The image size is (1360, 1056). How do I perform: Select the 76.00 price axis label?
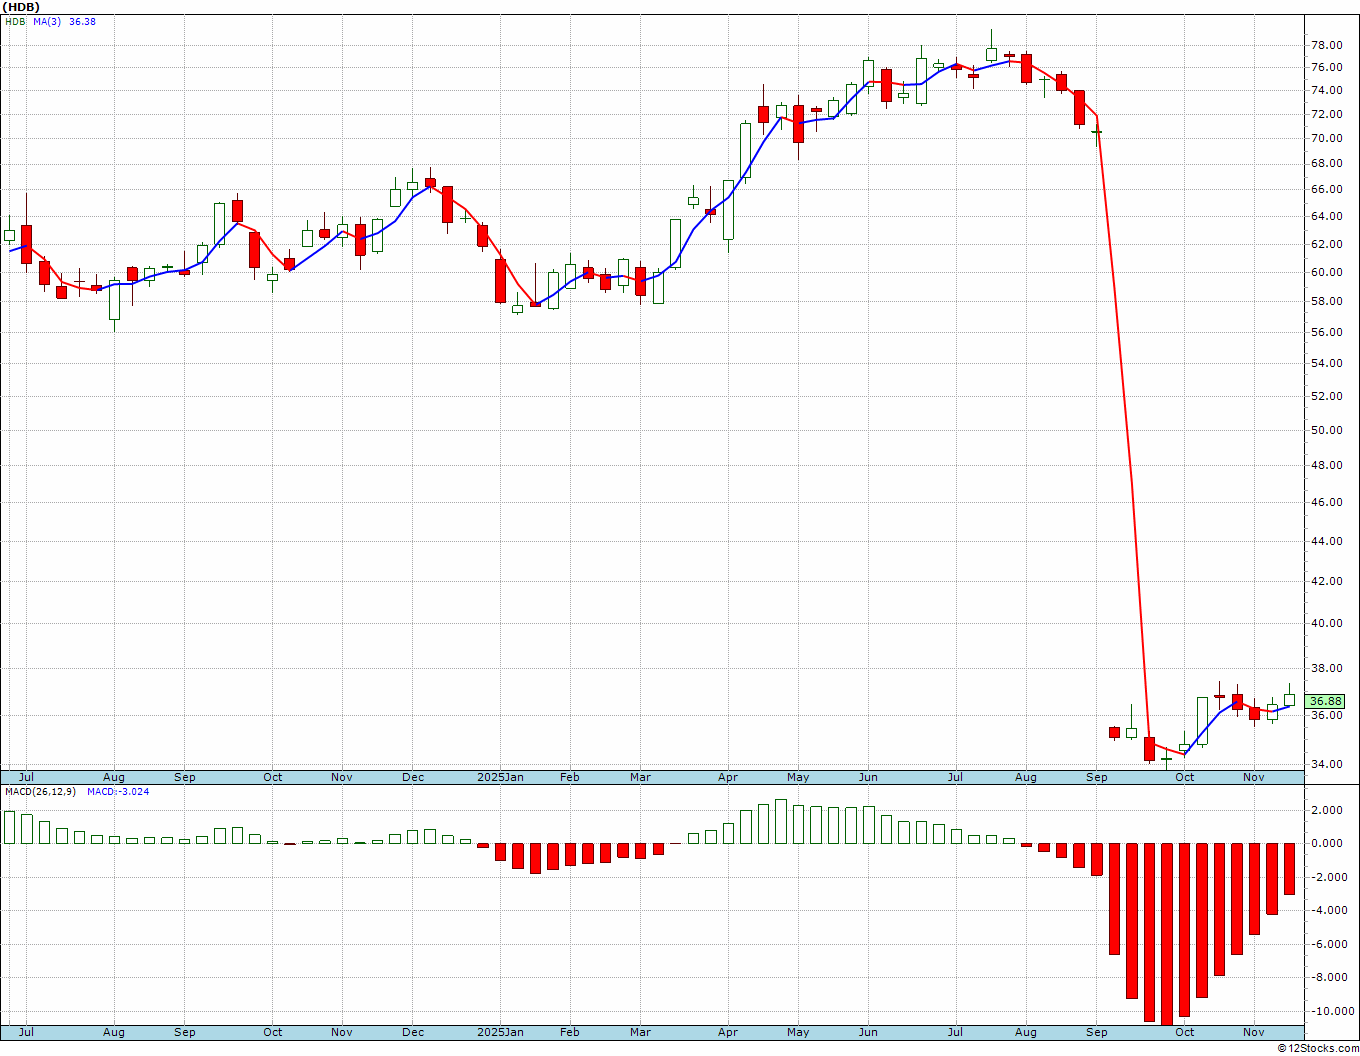click(1326, 67)
